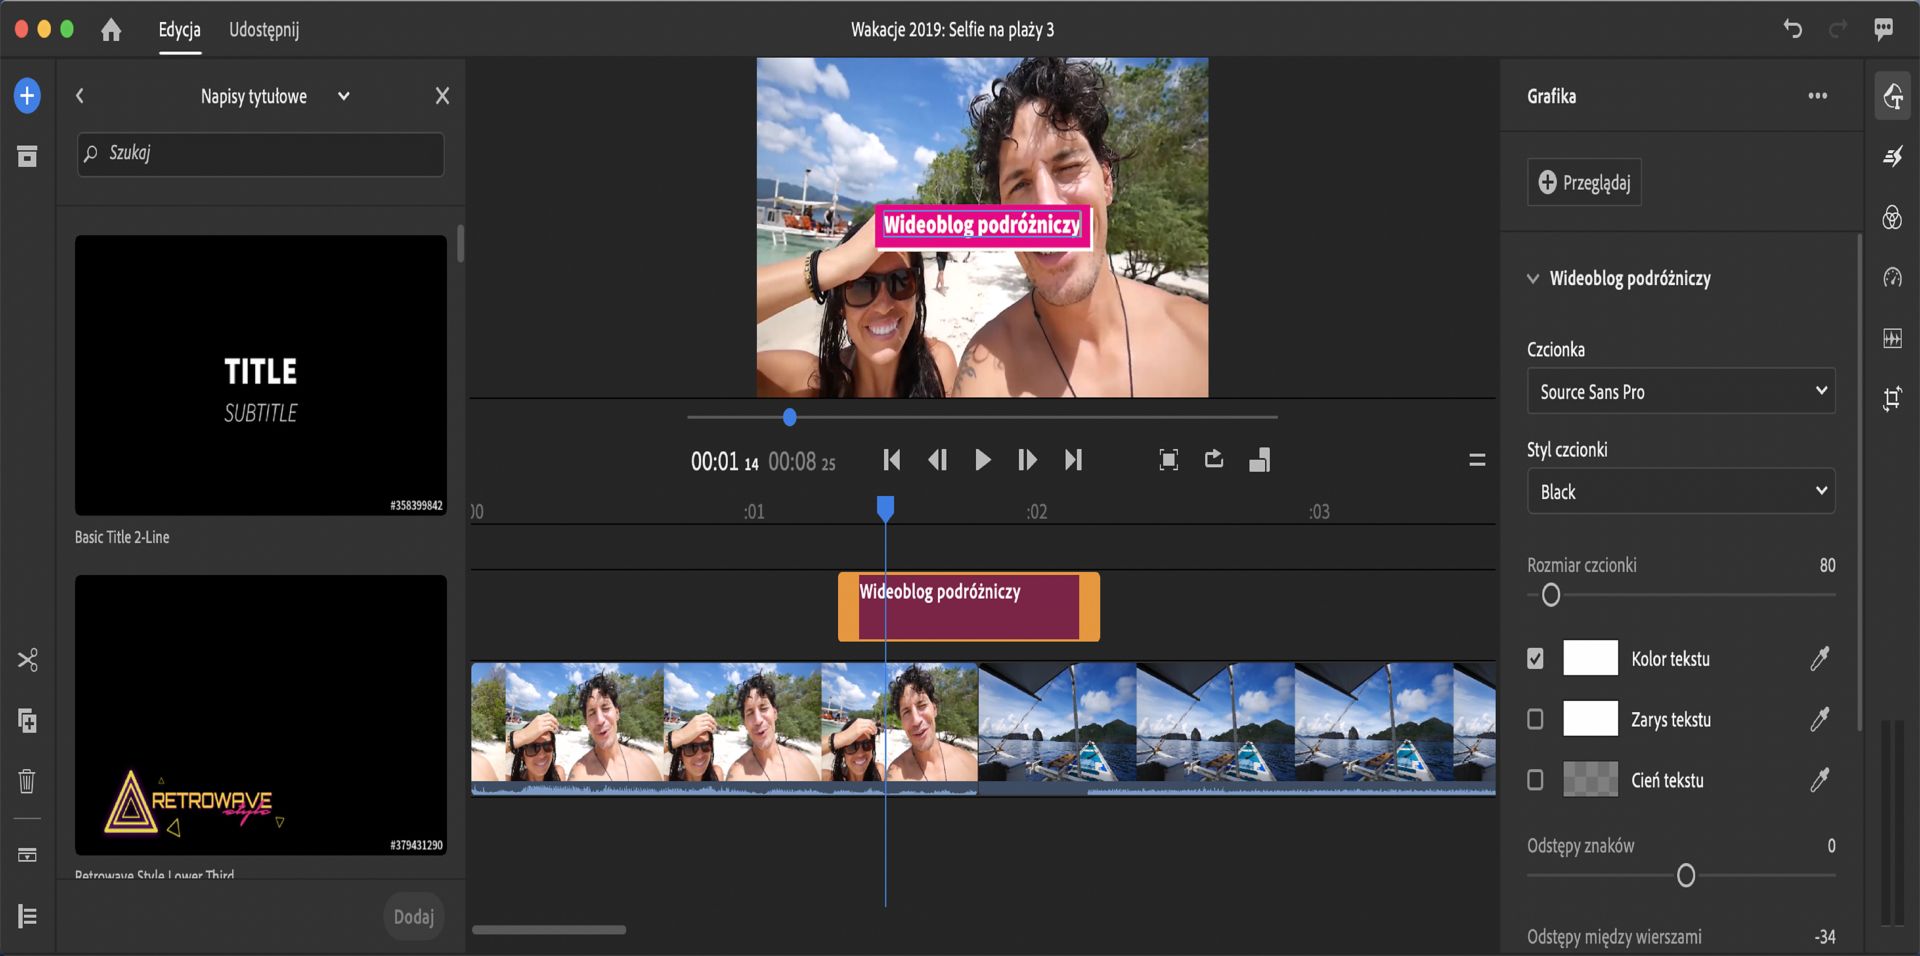Open the timeline view options icon at bottom left
Image resolution: width=1920 pixels, height=956 pixels.
[27, 916]
